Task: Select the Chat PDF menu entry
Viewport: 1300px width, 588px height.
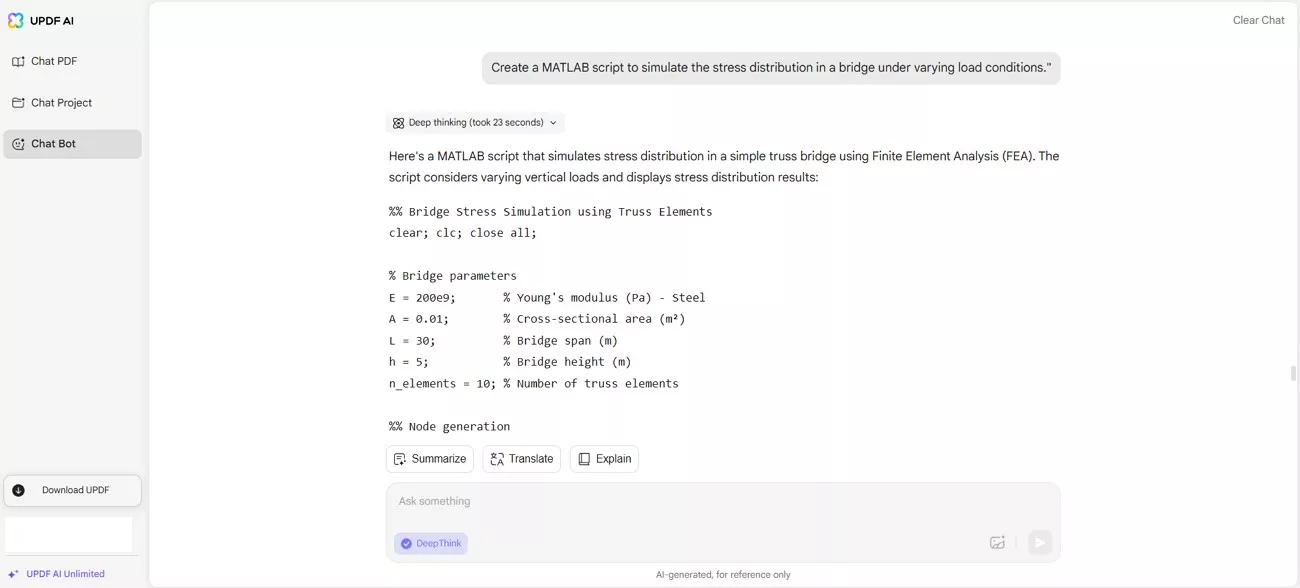Action: point(52,61)
